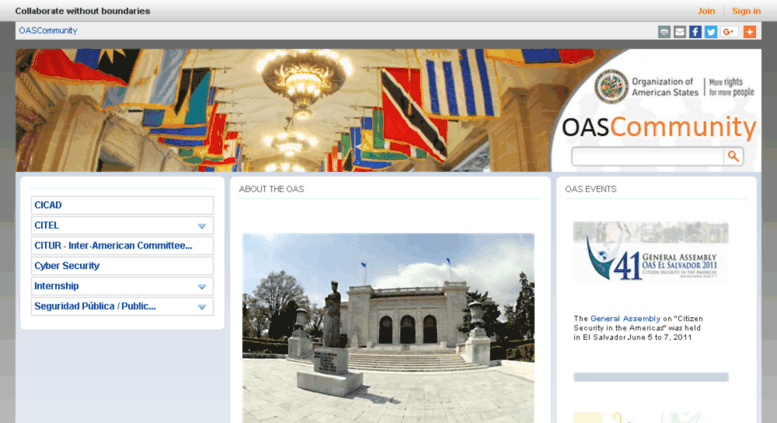Image resolution: width=777 pixels, height=423 pixels.
Task: Open the General Assembly link
Action: [625, 318]
